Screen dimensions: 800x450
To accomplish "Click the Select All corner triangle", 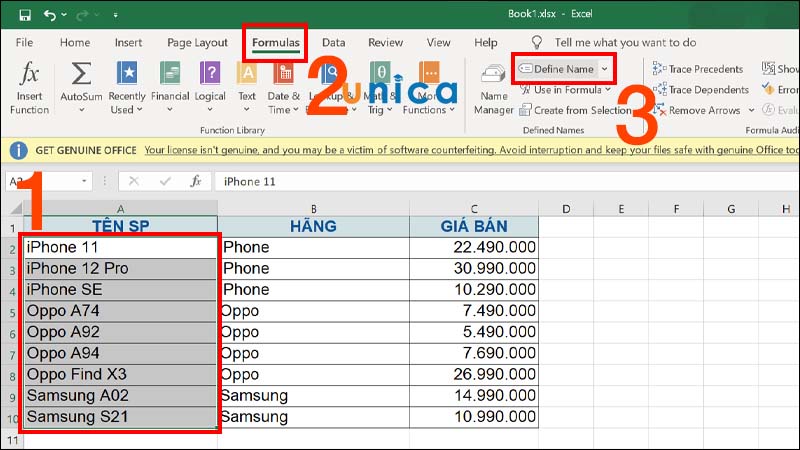I will tap(16, 208).
